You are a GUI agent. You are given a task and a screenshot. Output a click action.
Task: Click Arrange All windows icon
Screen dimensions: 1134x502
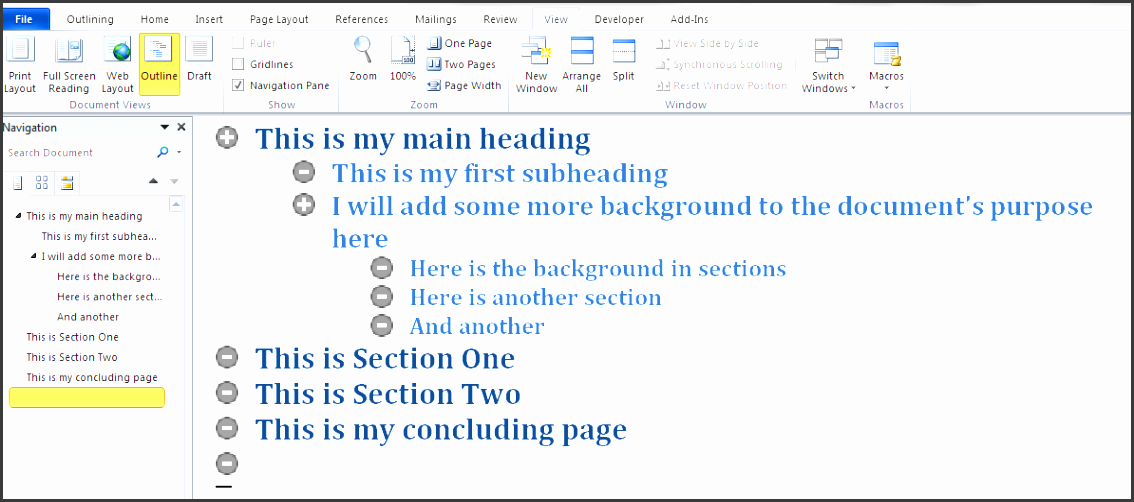point(581,65)
